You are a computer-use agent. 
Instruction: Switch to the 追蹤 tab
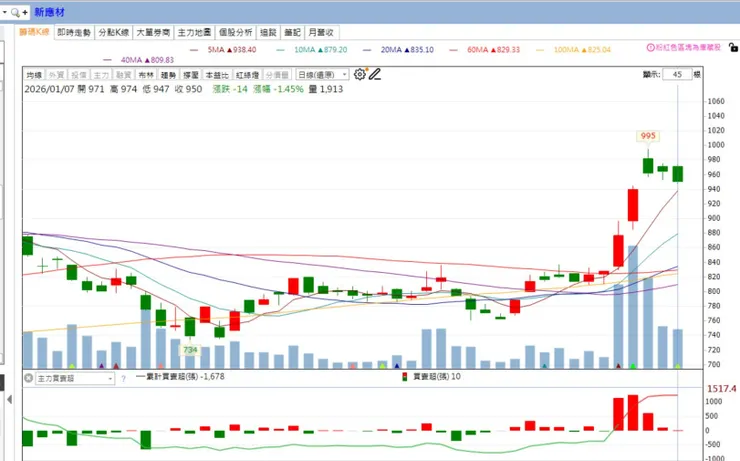click(x=268, y=33)
